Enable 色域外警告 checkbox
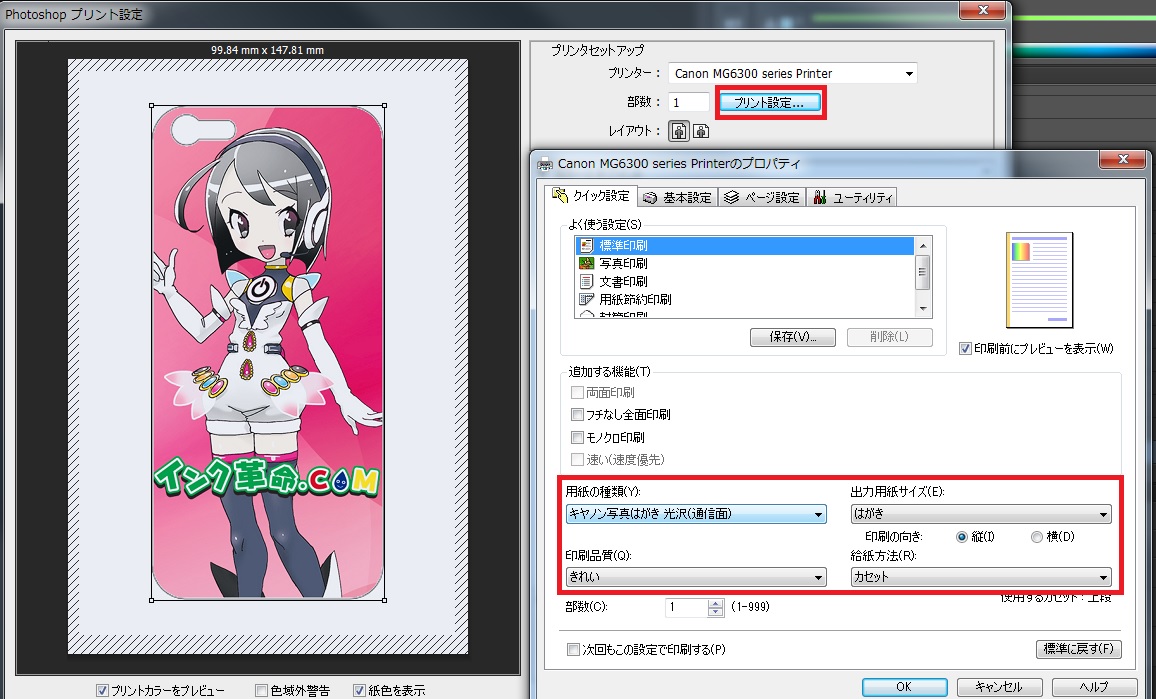This screenshot has height=699, width=1156. pos(261,691)
